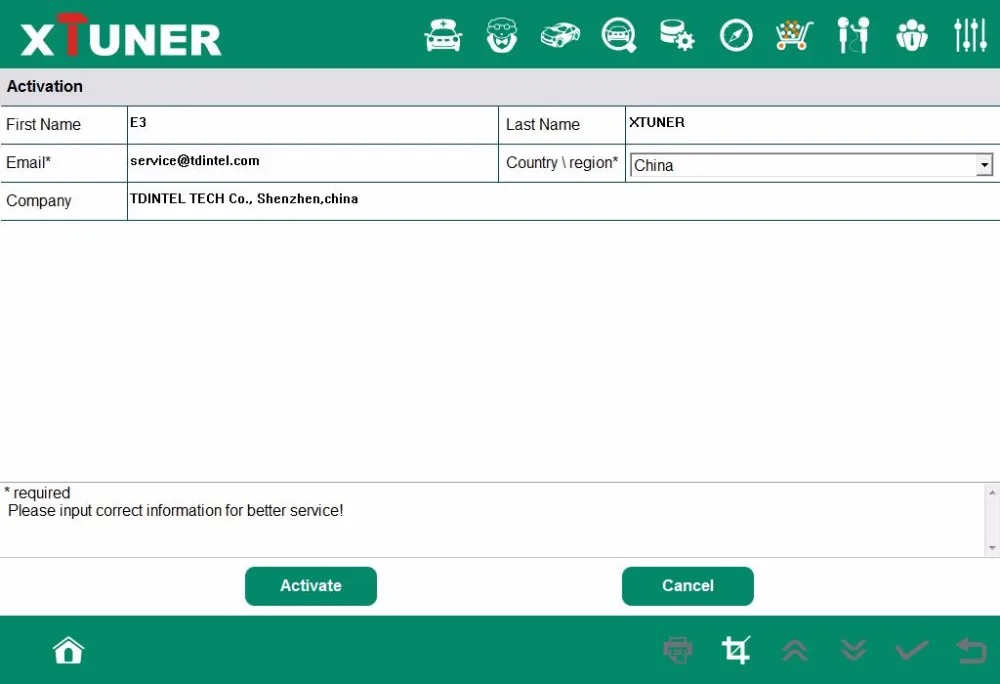1000x684 pixels.
Task: Click the crop screenshot icon
Action: (x=736, y=650)
